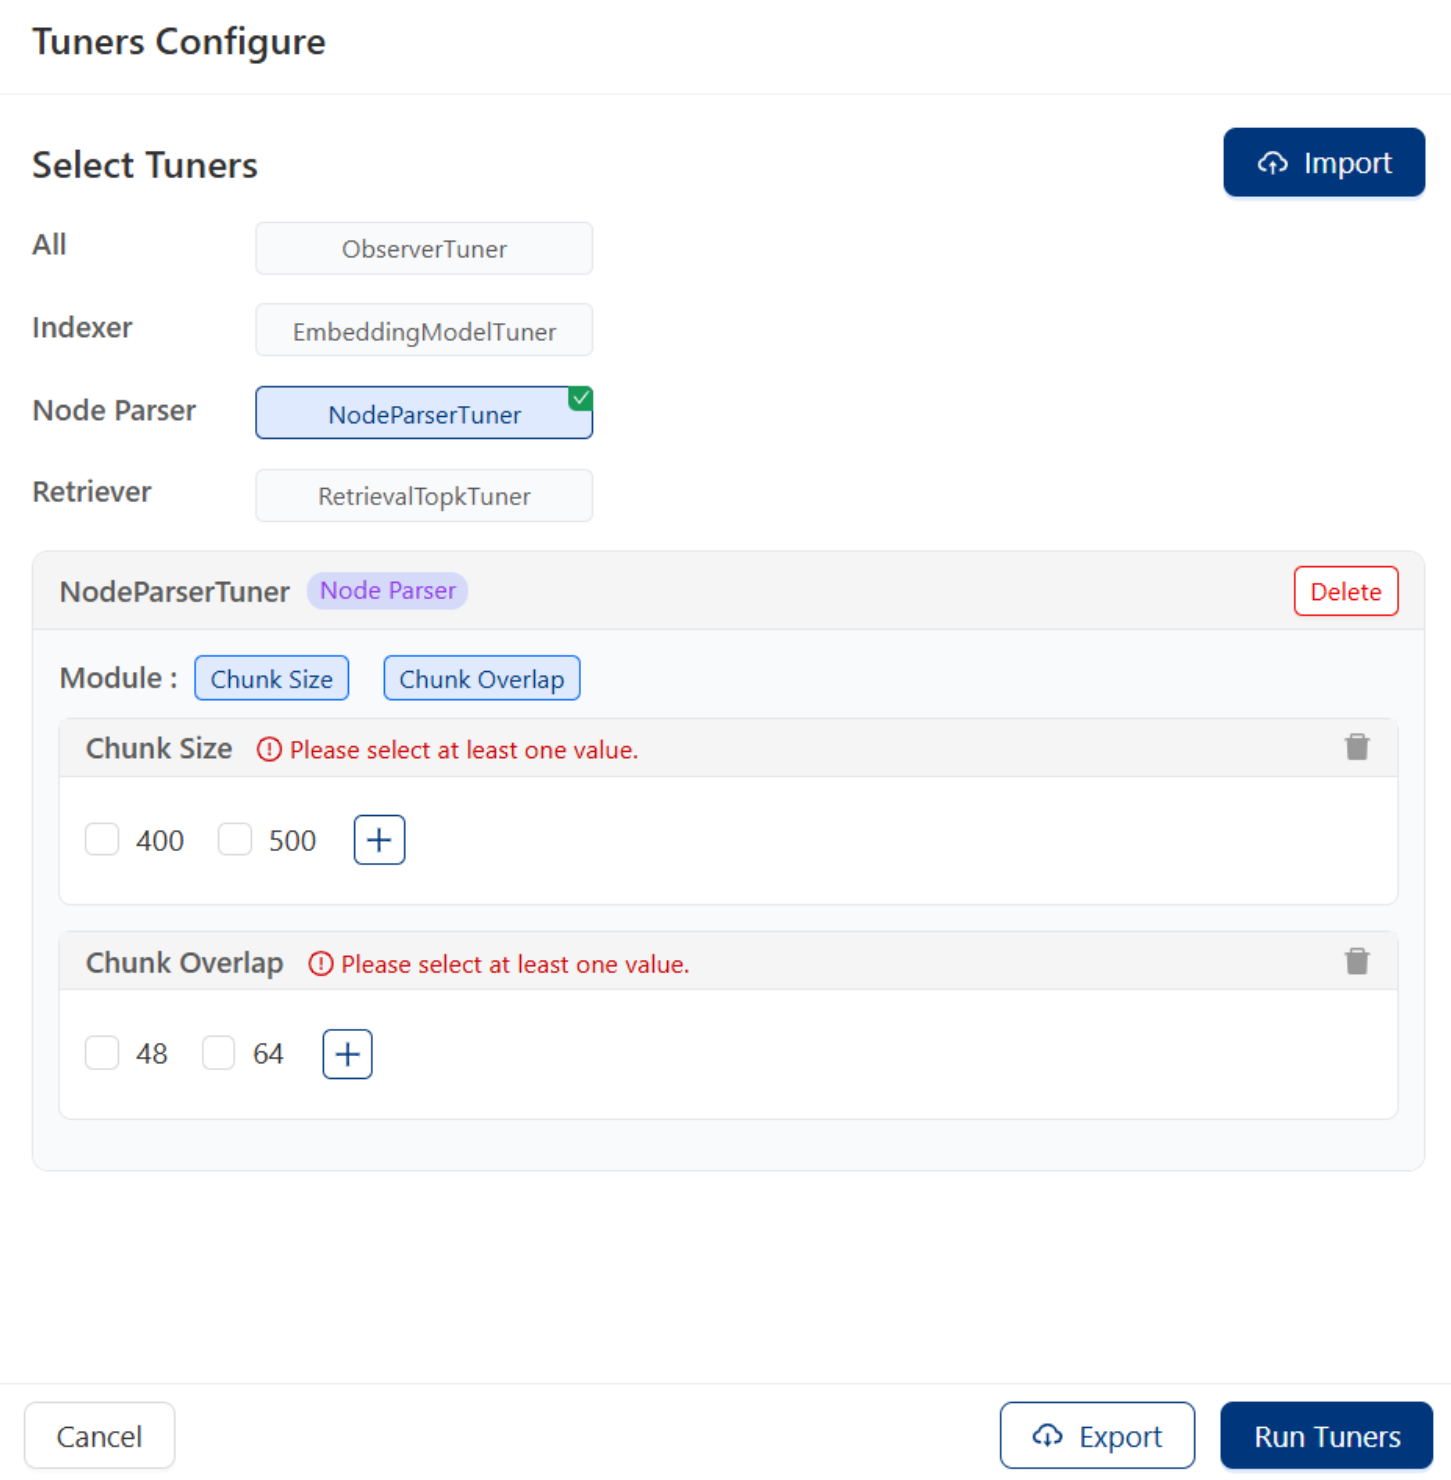The width and height of the screenshot is (1451, 1480).
Task: Delete the NodeParserTuner card
Action: [1345, 591]
